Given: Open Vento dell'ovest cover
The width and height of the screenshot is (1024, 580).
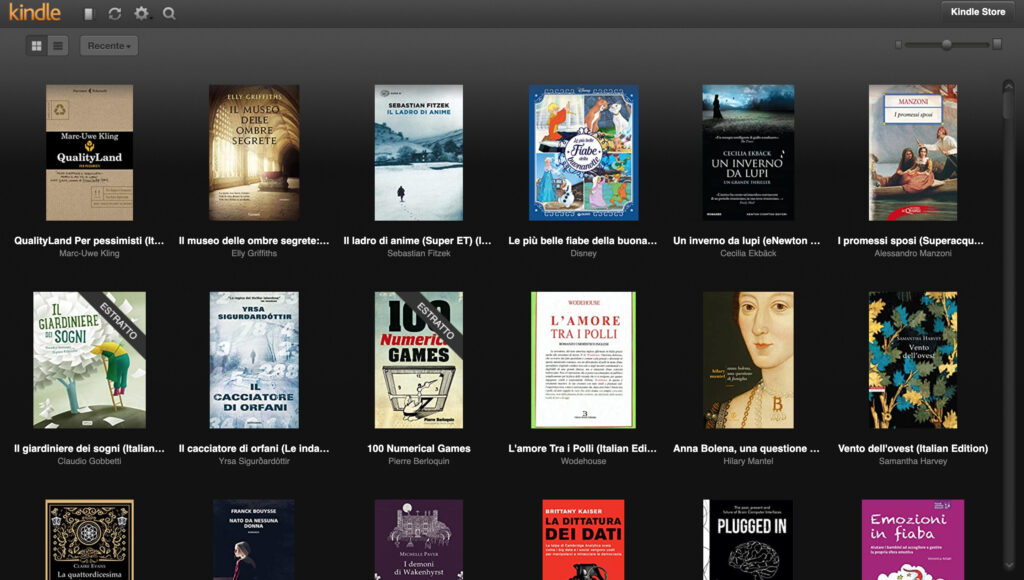Looking at the screenshot, I should click(x=913, y=360).
